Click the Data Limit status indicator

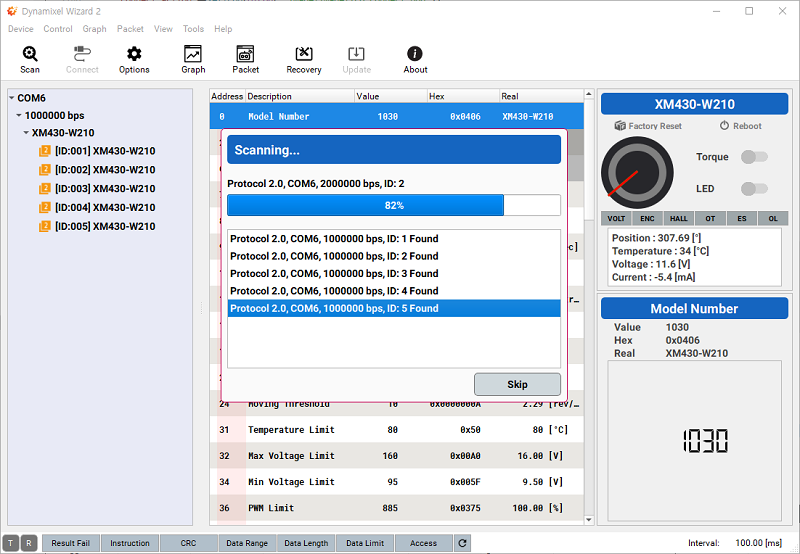click(x=365, y=543)
